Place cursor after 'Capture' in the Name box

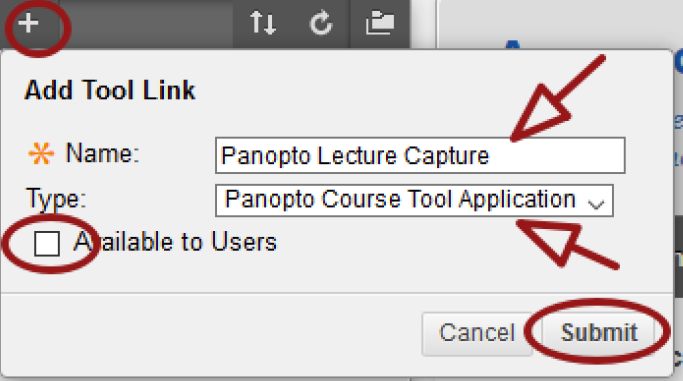[x=491, y=156]
